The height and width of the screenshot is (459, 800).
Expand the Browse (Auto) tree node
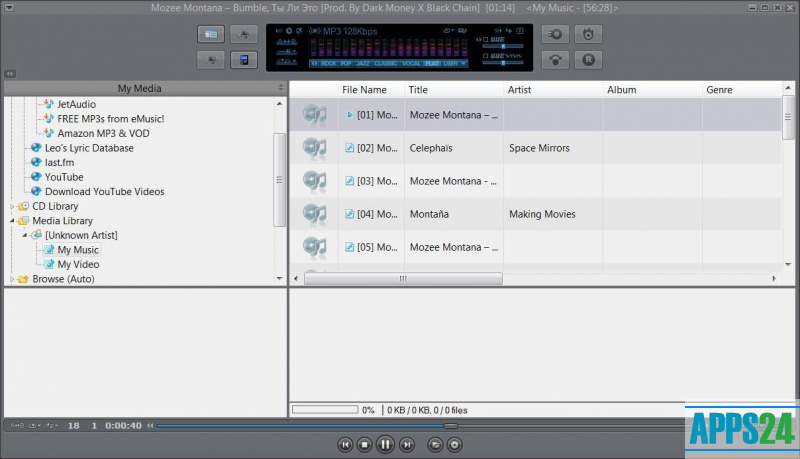click(13, 279)
